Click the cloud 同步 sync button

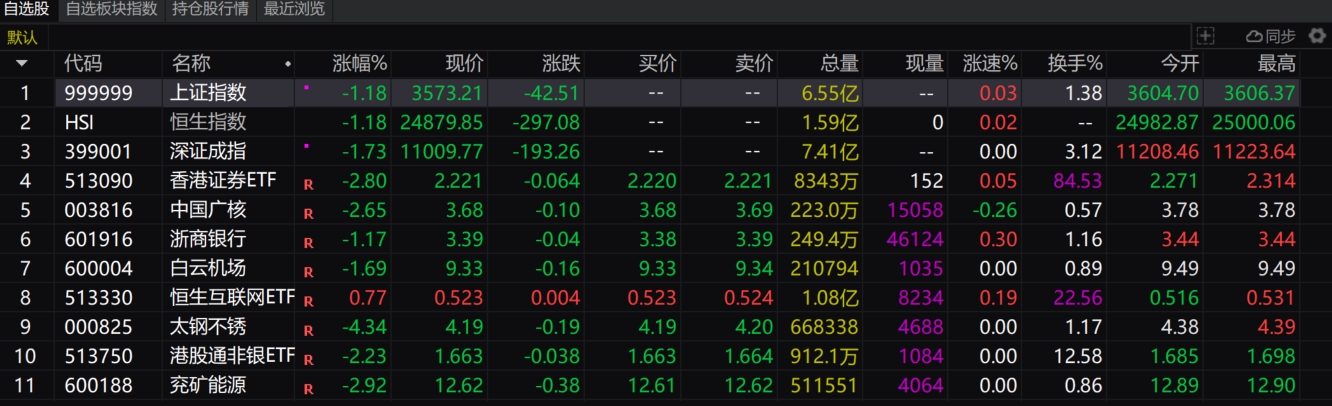1270,36
